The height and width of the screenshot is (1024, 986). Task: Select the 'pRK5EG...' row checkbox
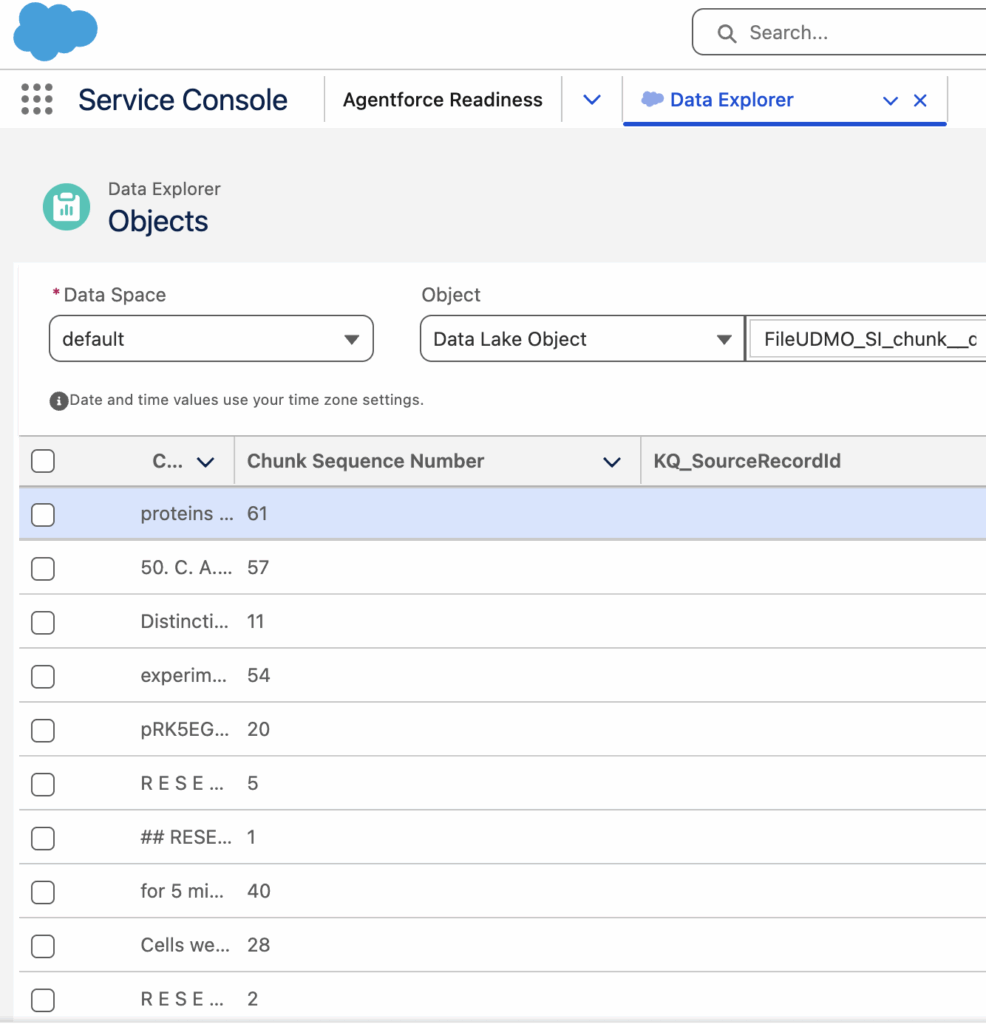tap(43, 730)
